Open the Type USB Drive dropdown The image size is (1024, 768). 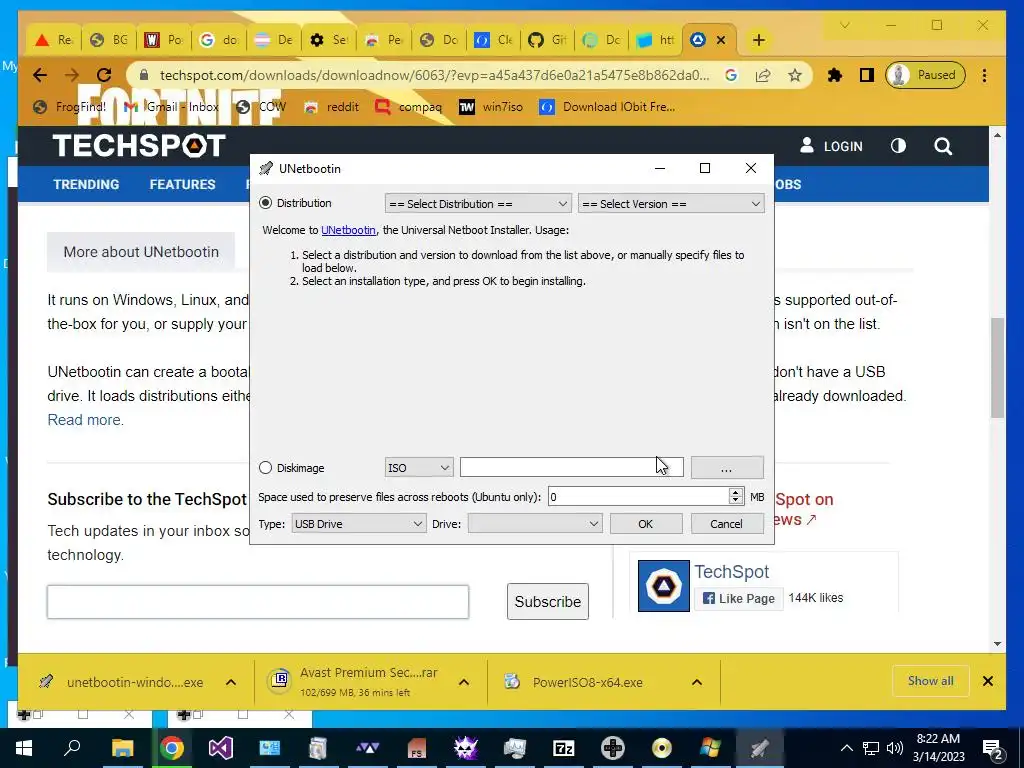click(359, 524)
